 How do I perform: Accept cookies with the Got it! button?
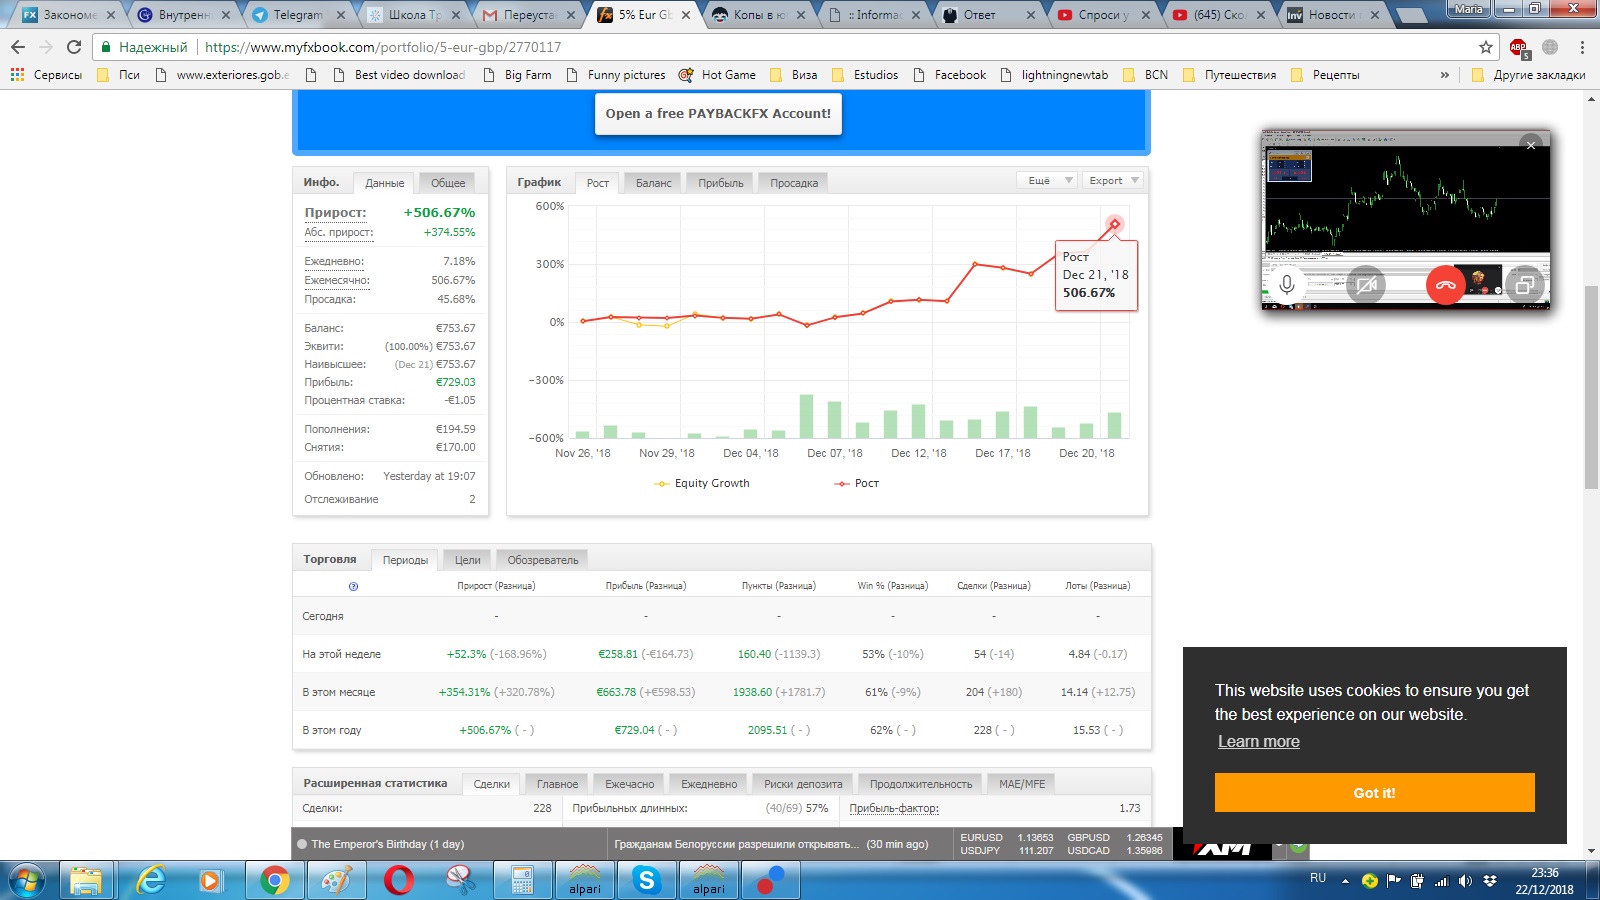(1374, 793)
